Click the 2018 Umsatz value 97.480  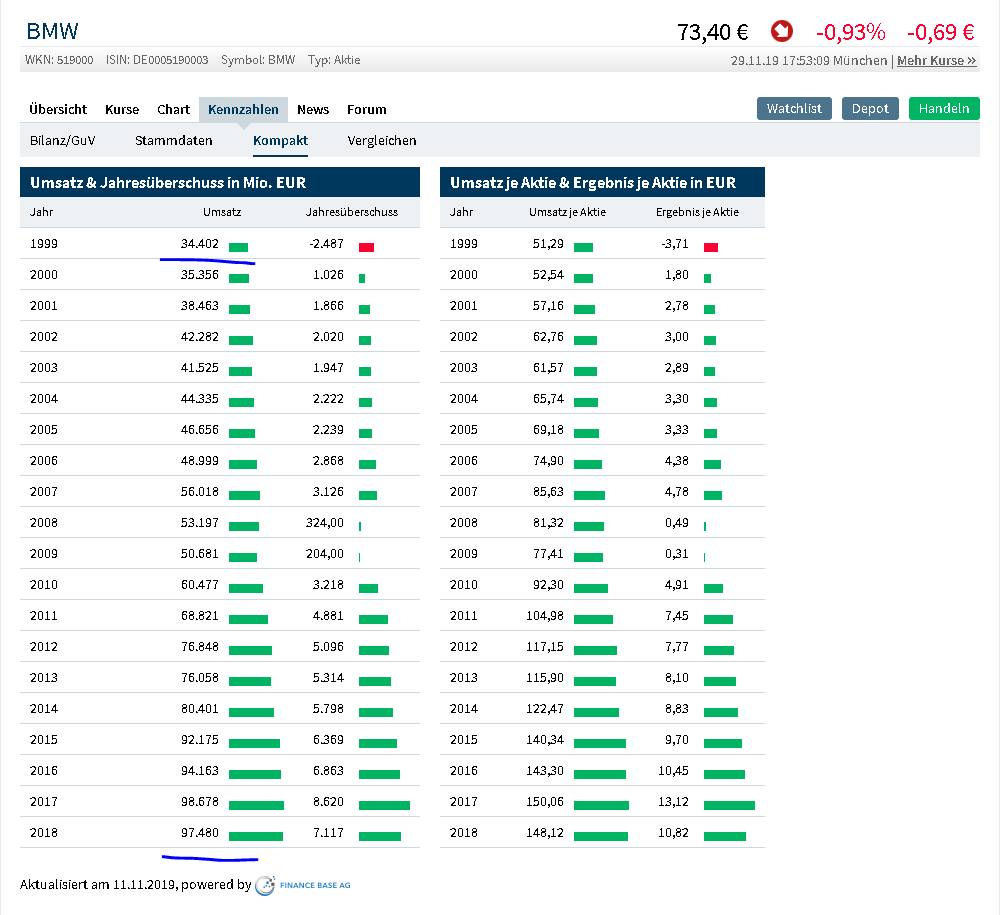[199, 833]
